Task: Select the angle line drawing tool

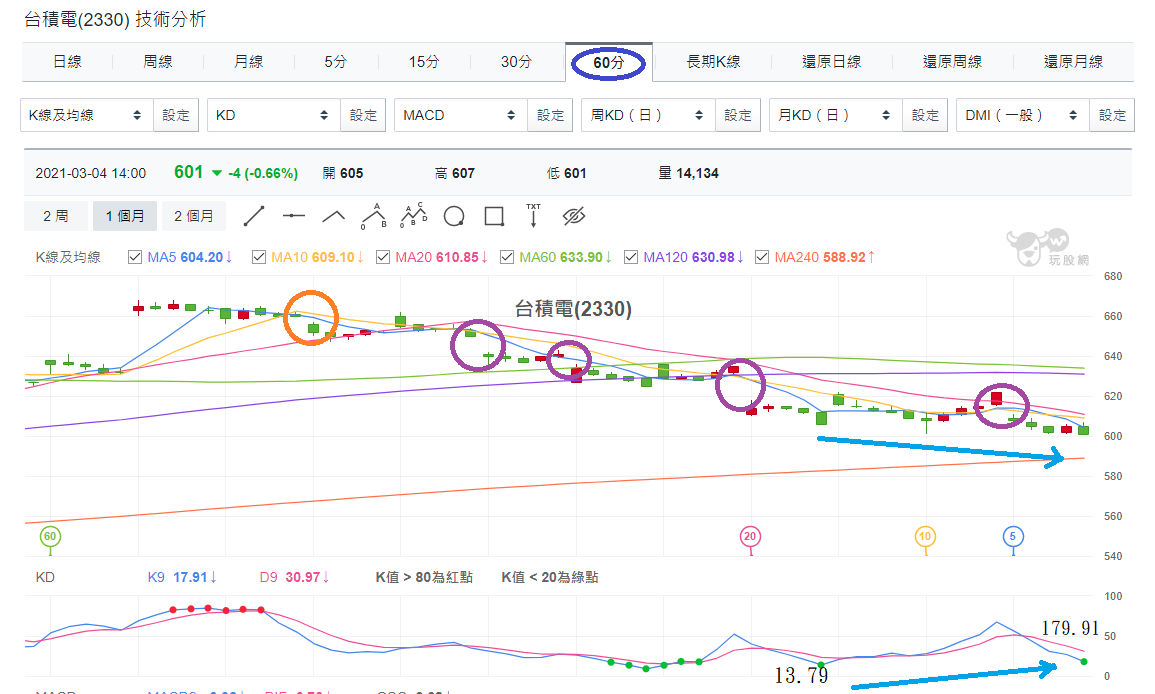Action: pyautogui.click(x=334, y=216)
